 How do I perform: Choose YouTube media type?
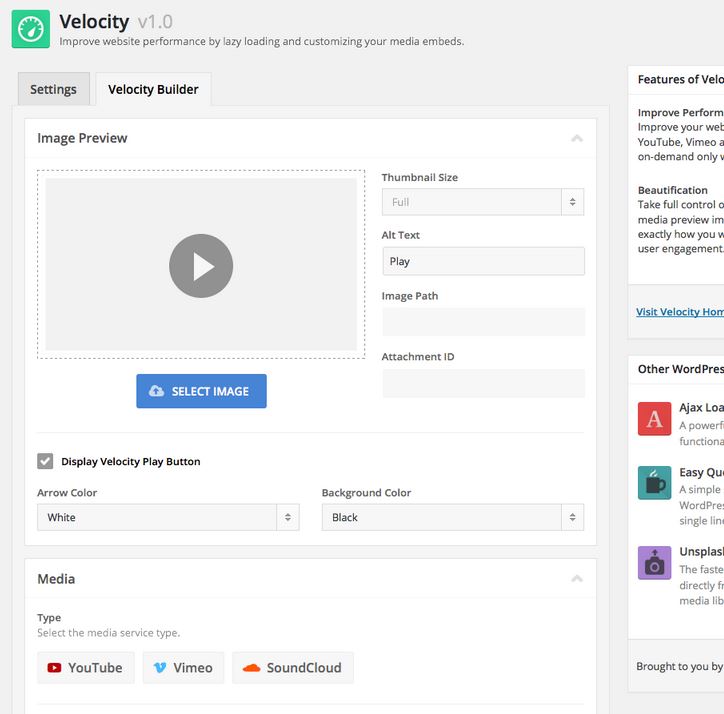pos(86,668)
